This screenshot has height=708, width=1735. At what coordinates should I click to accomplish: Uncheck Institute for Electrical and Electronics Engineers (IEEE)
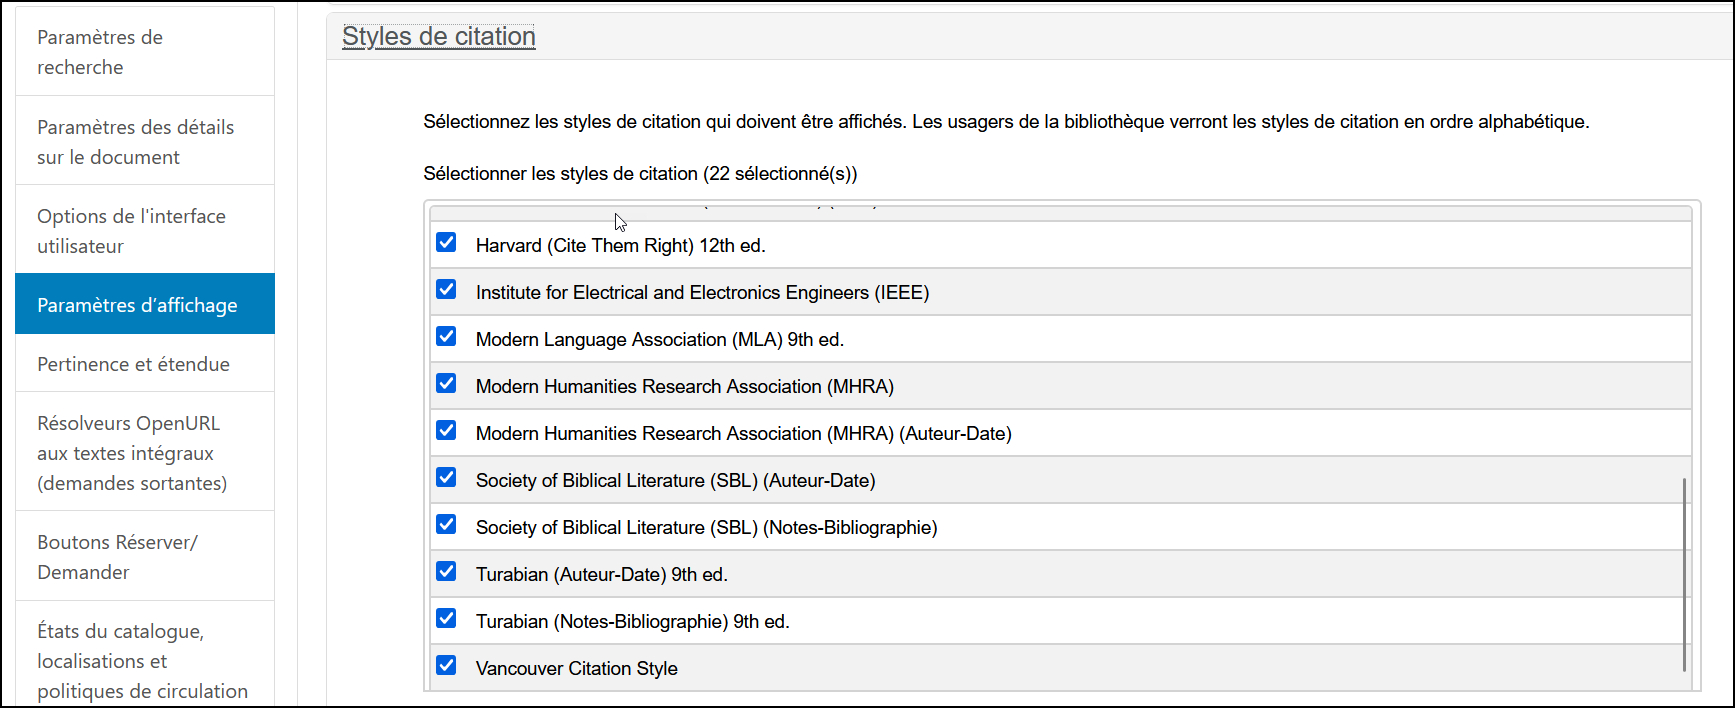coord(446,289)
